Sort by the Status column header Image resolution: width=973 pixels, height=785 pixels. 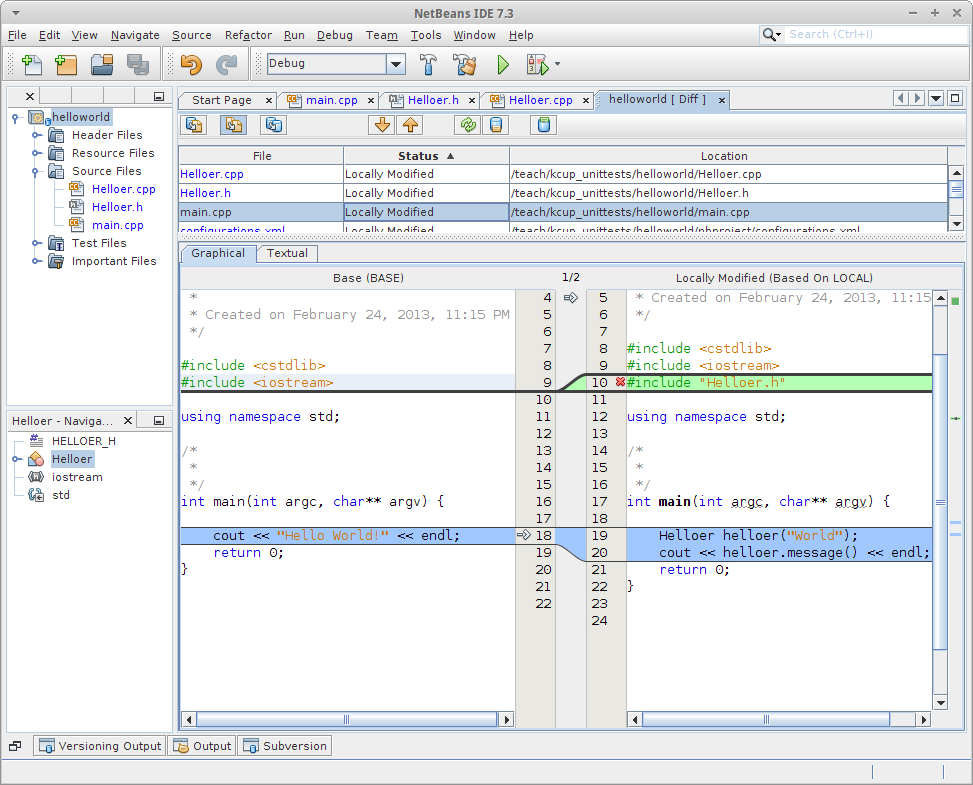[426, 156]
